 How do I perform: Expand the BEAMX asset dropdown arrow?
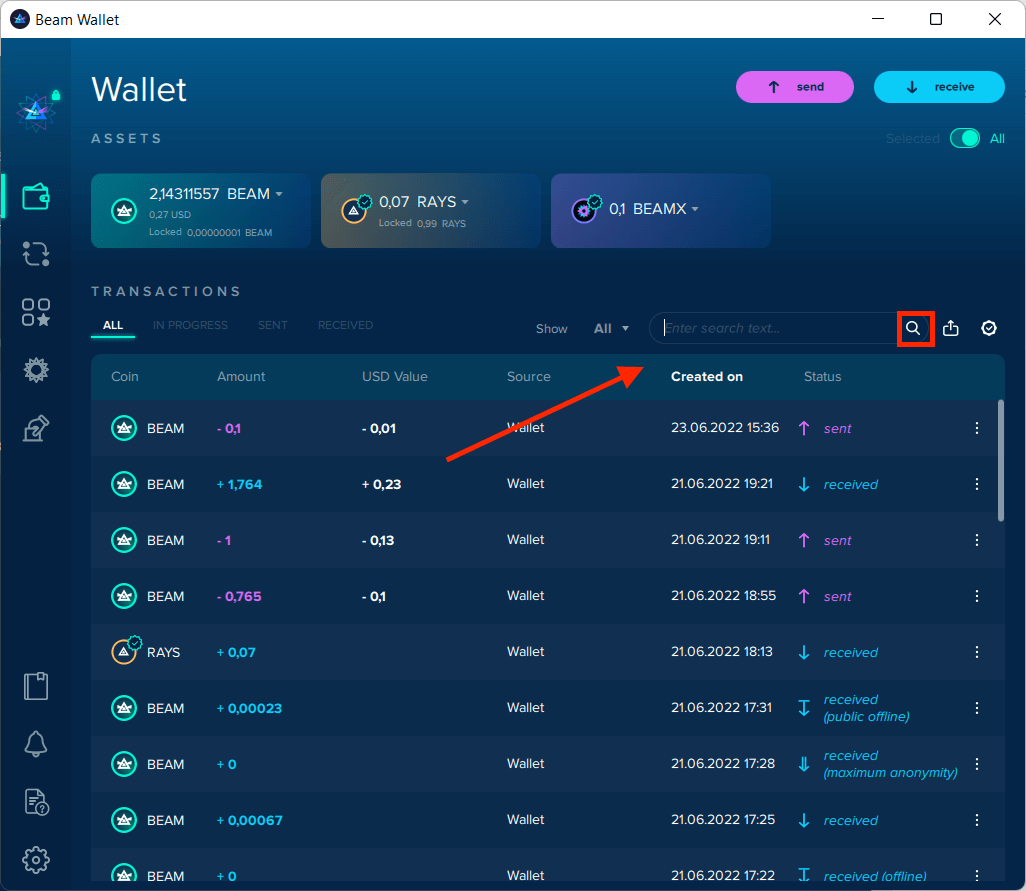[x=694, y=209]
